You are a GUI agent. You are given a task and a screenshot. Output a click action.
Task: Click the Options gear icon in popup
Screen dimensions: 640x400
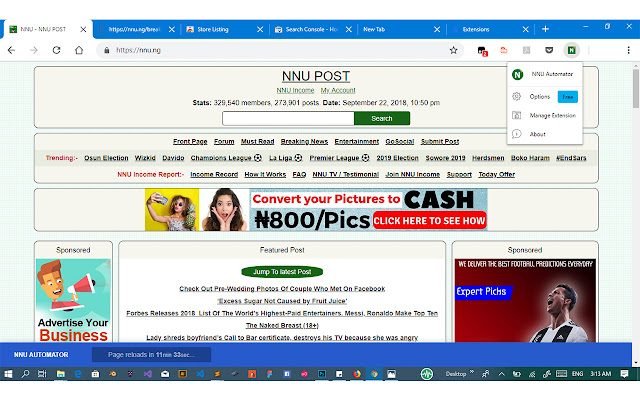[516, 96]
